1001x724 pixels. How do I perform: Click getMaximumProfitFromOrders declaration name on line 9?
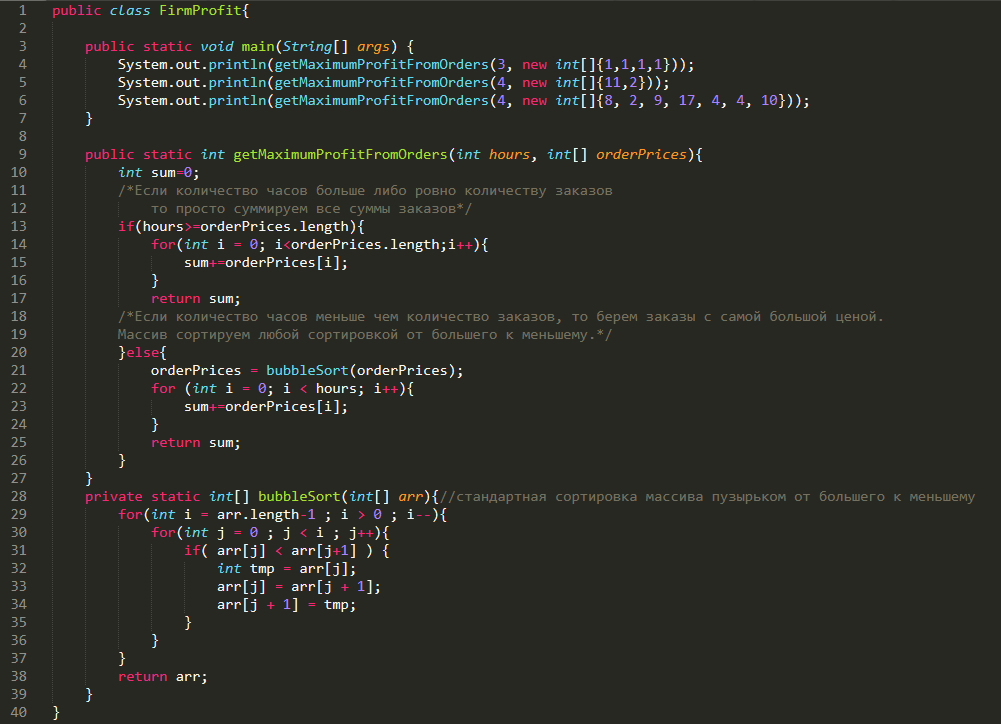tap(340, 155)
